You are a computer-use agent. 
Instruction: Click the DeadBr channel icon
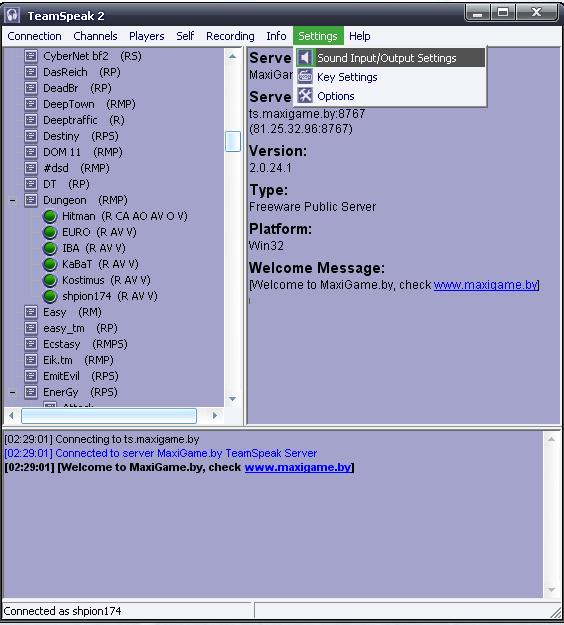pos(31,88)
